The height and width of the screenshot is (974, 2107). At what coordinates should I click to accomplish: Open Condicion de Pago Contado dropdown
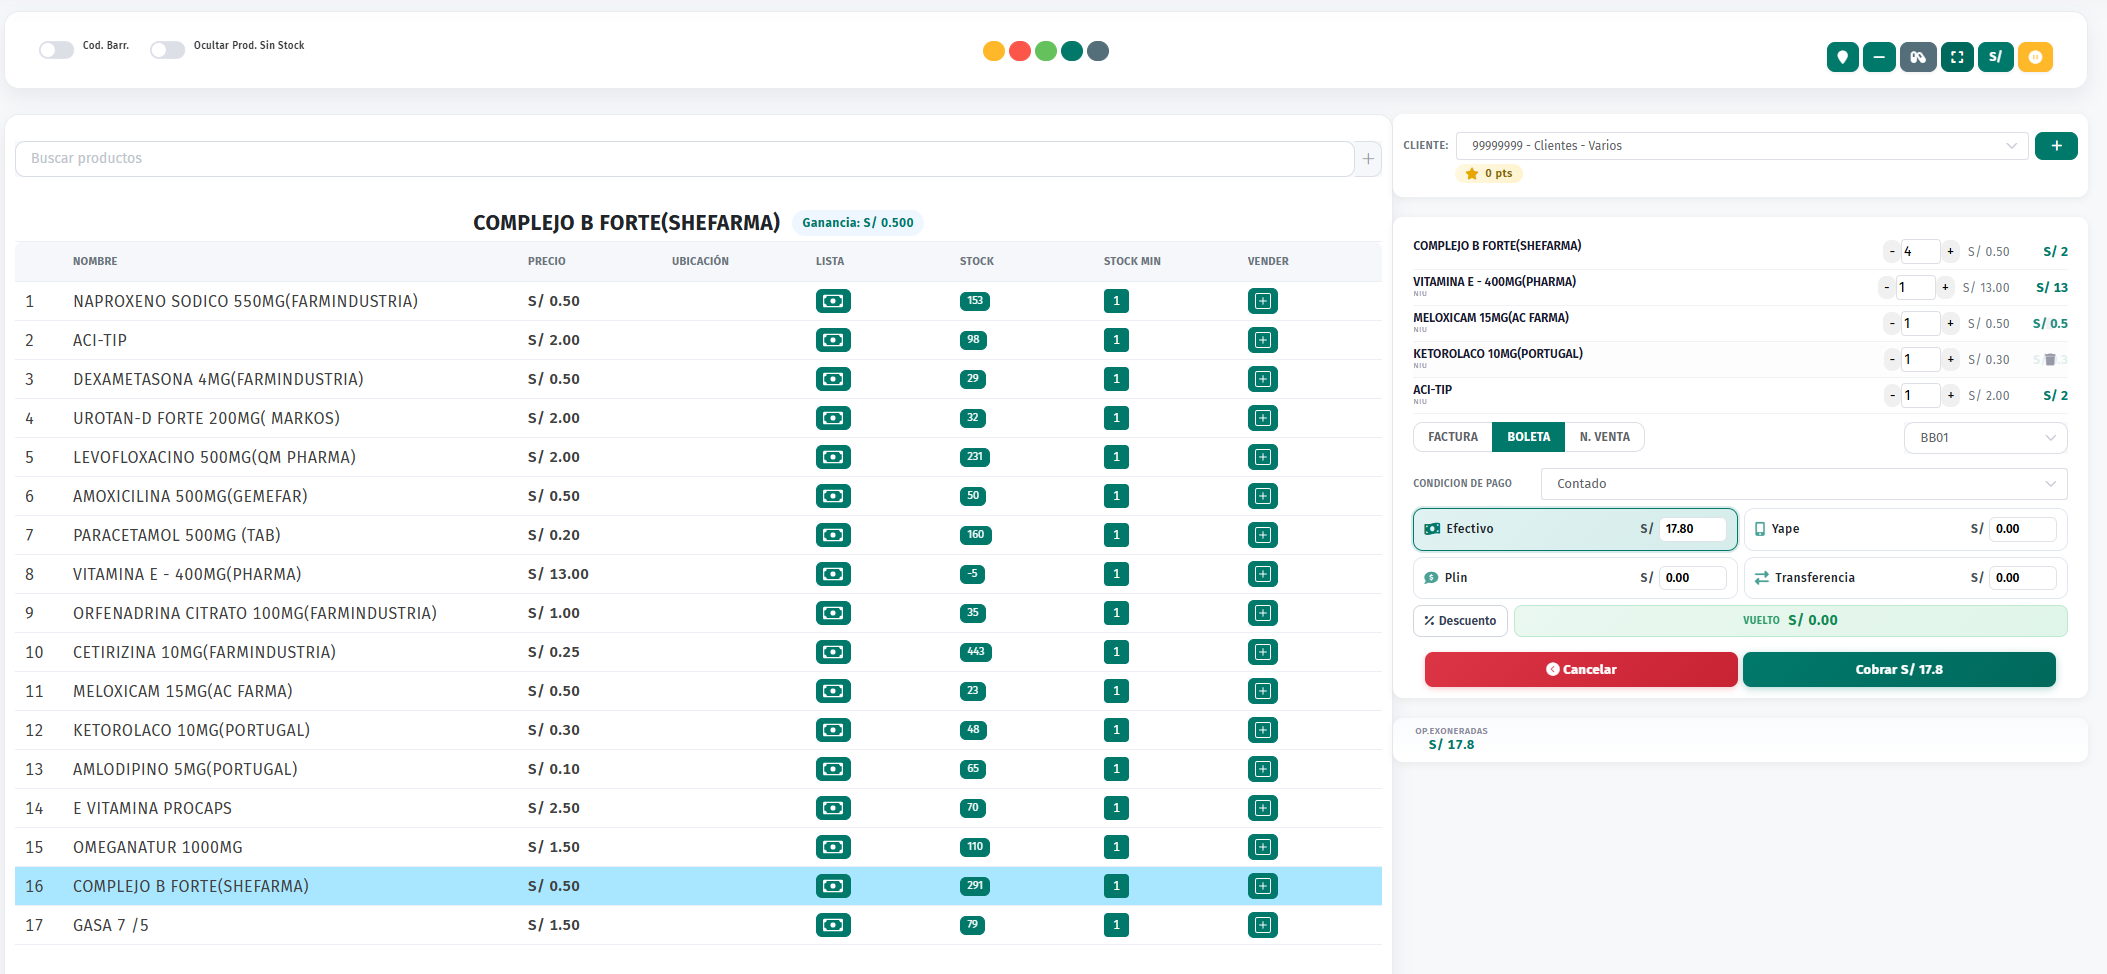click(1804, 484)
